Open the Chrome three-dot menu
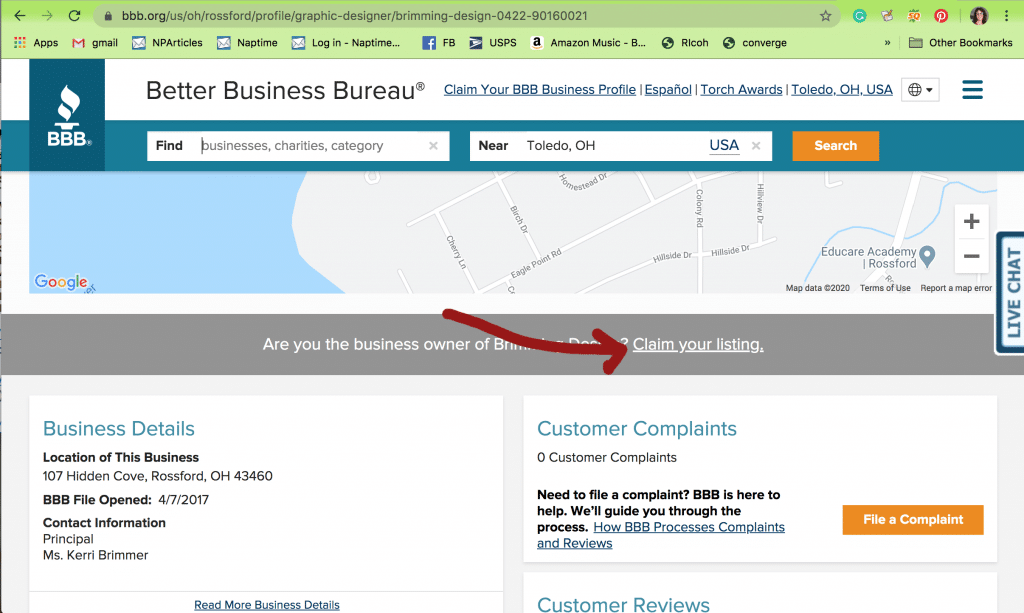The width and height of the screenshot is (1024, 613). click(x=1006, y=16)
